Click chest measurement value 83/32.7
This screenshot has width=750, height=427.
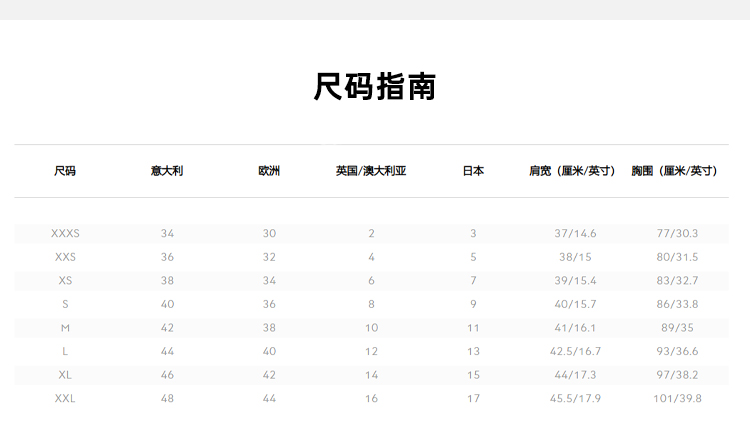tap(677, 281)
